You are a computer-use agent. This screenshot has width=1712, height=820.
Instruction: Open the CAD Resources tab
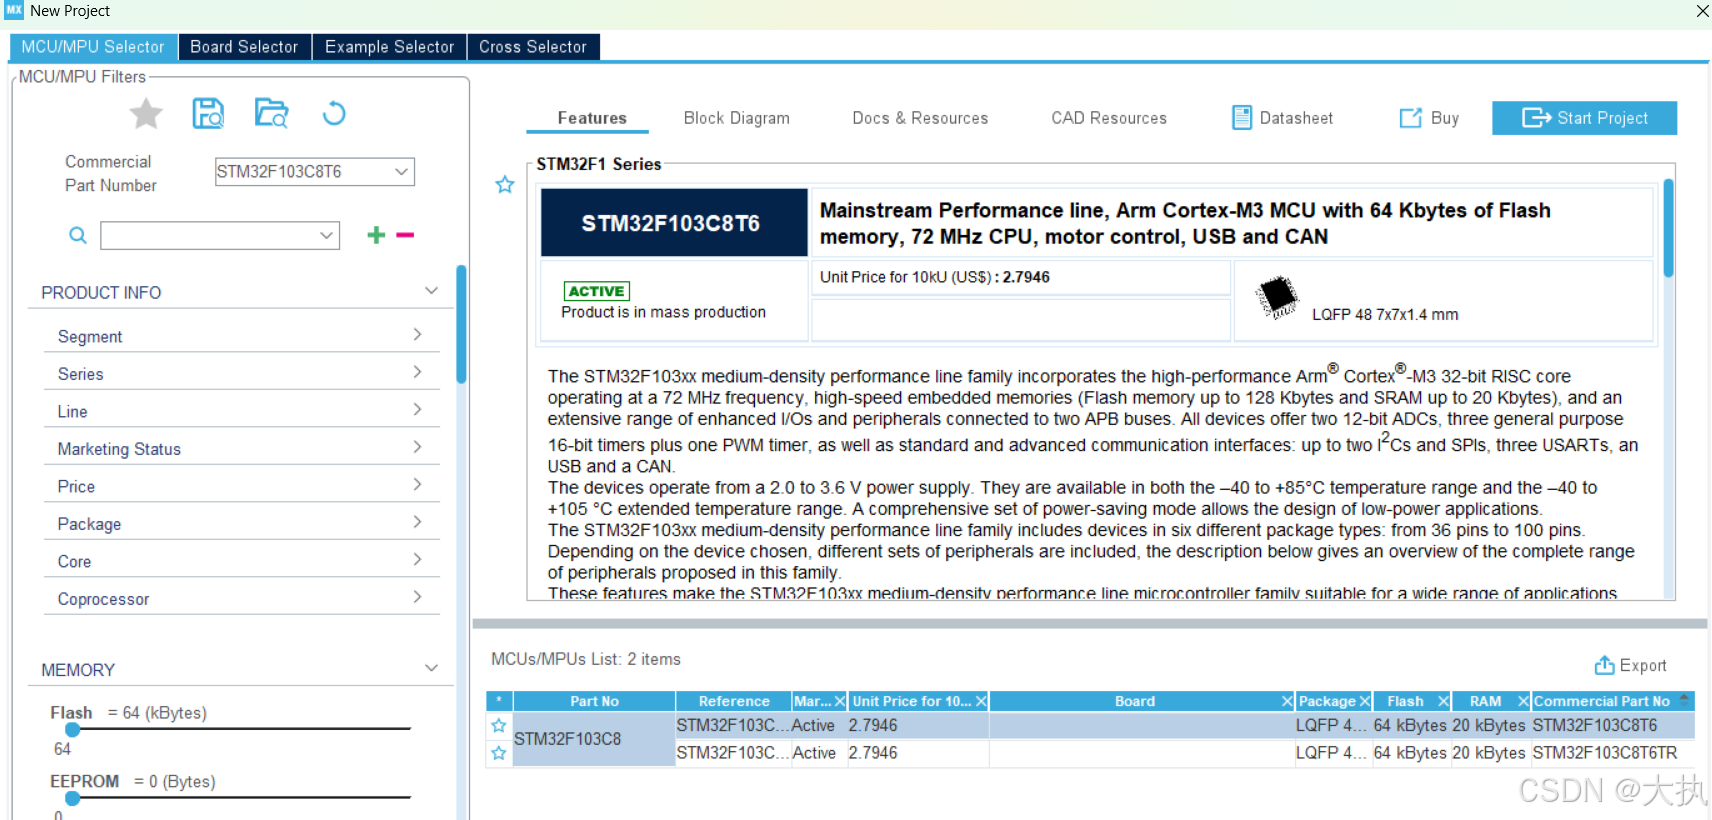pyautogui.click(x=1109, y=118)
